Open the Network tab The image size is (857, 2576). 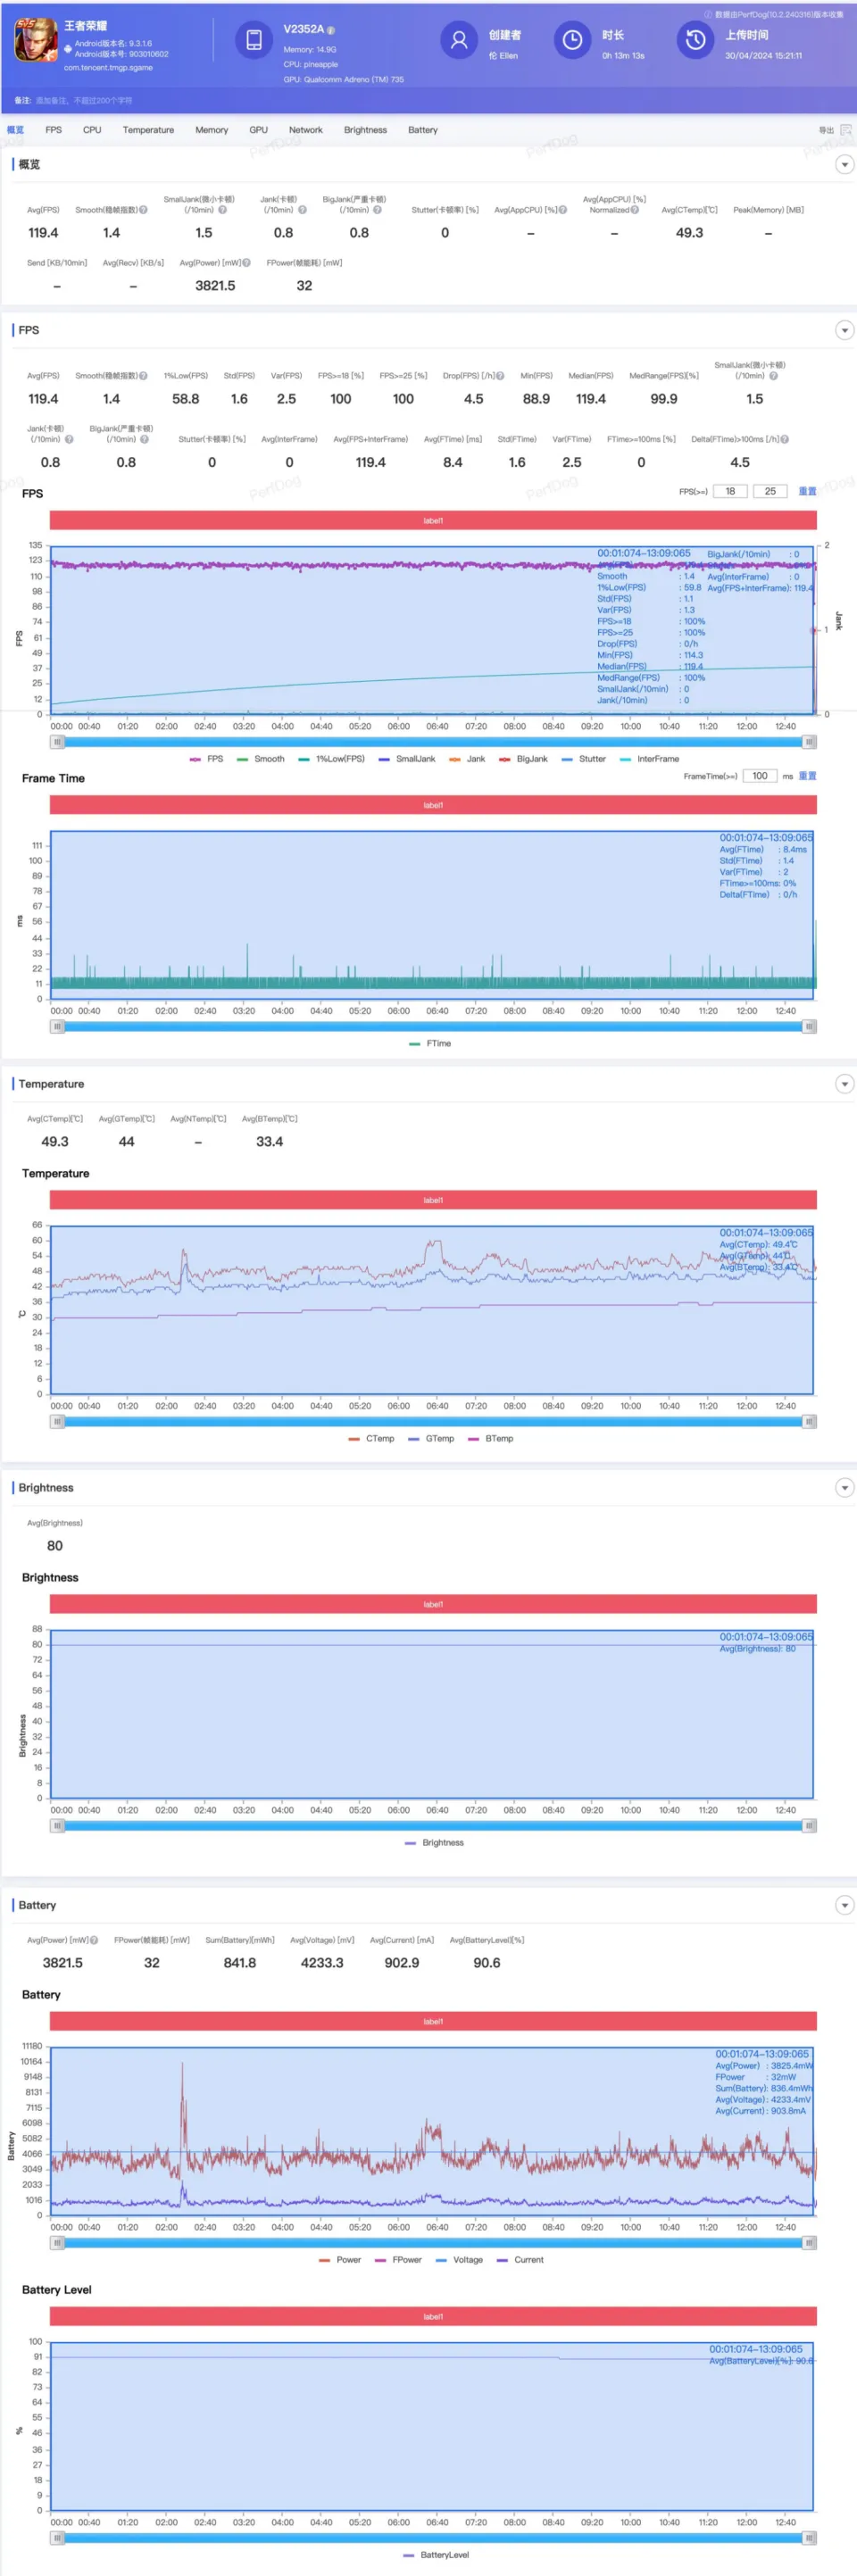pyautogui.click(x=306, y=130)
